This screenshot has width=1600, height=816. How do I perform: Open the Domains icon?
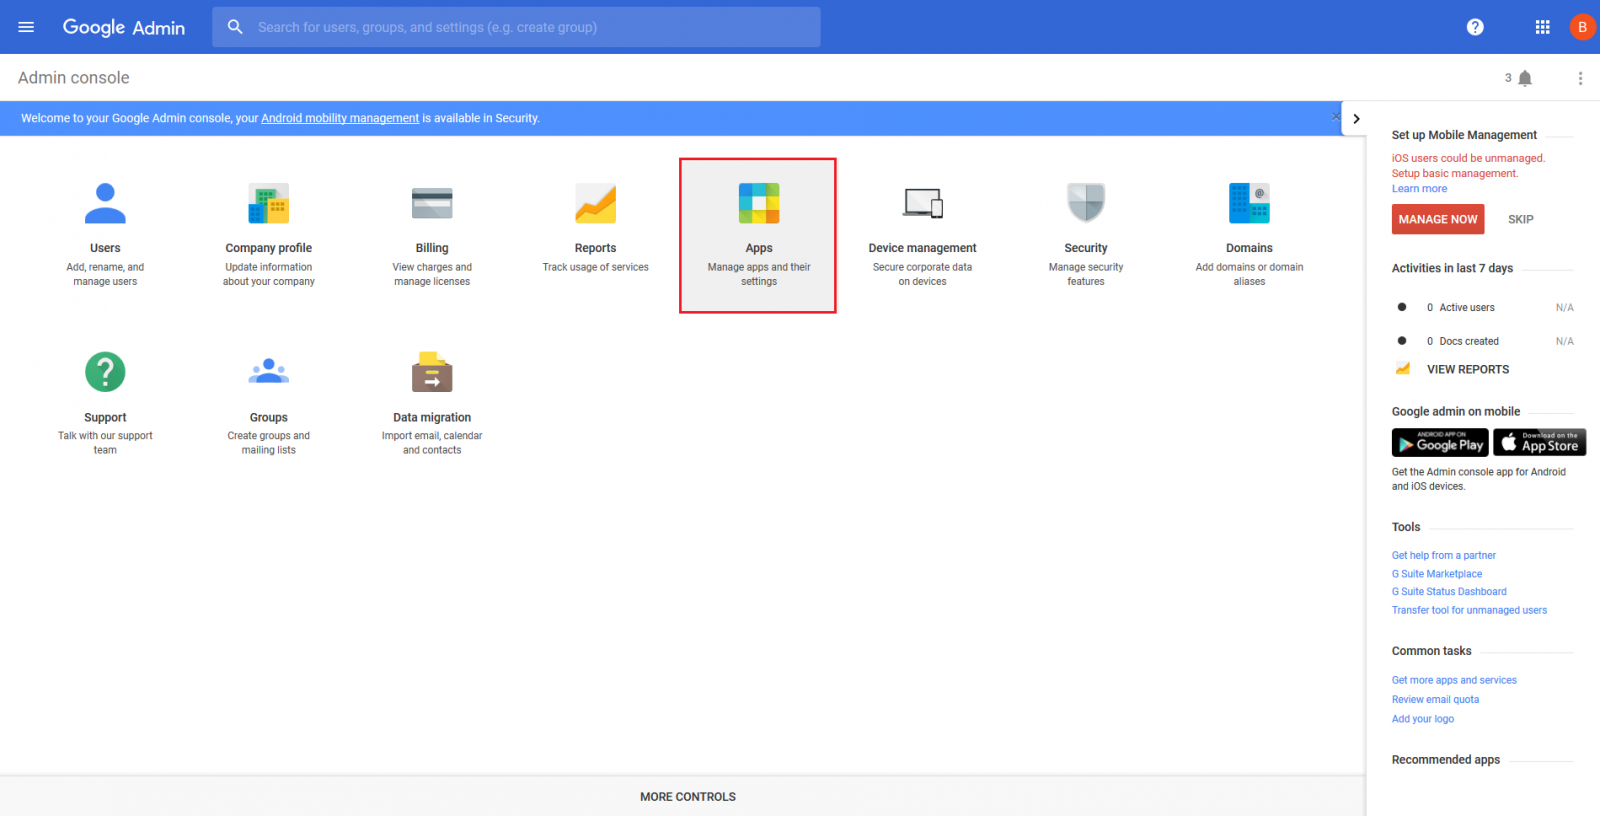pos(1249,203)
